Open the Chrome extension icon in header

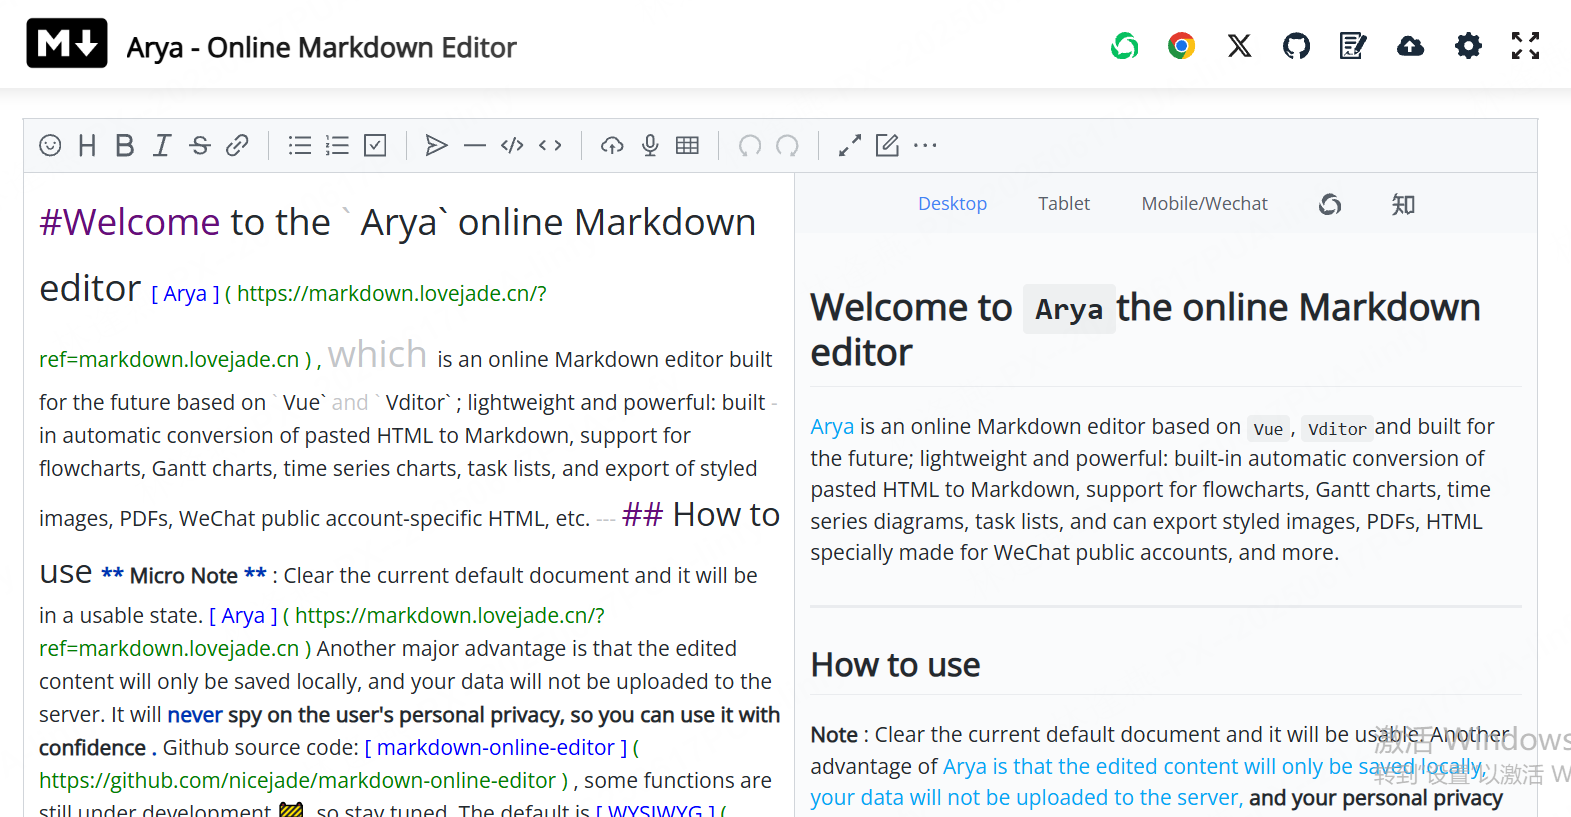[x=1182, y=46]
